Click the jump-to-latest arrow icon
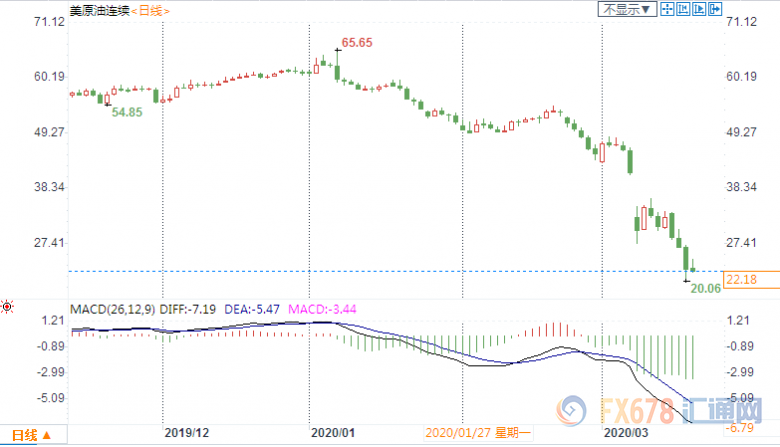 715,9
